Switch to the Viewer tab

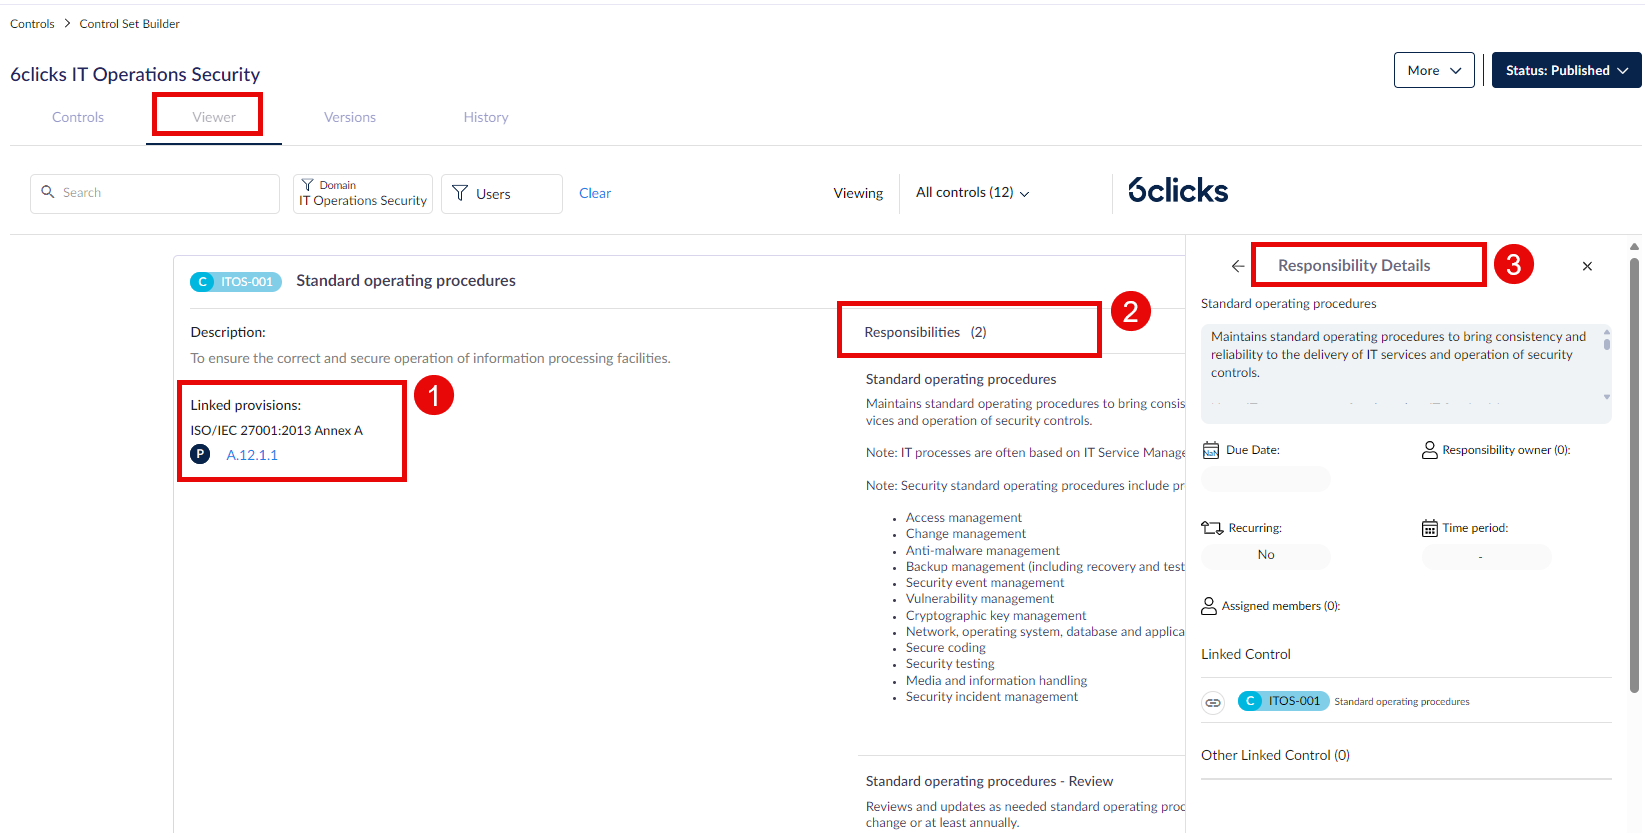click(x=214, y=117)
